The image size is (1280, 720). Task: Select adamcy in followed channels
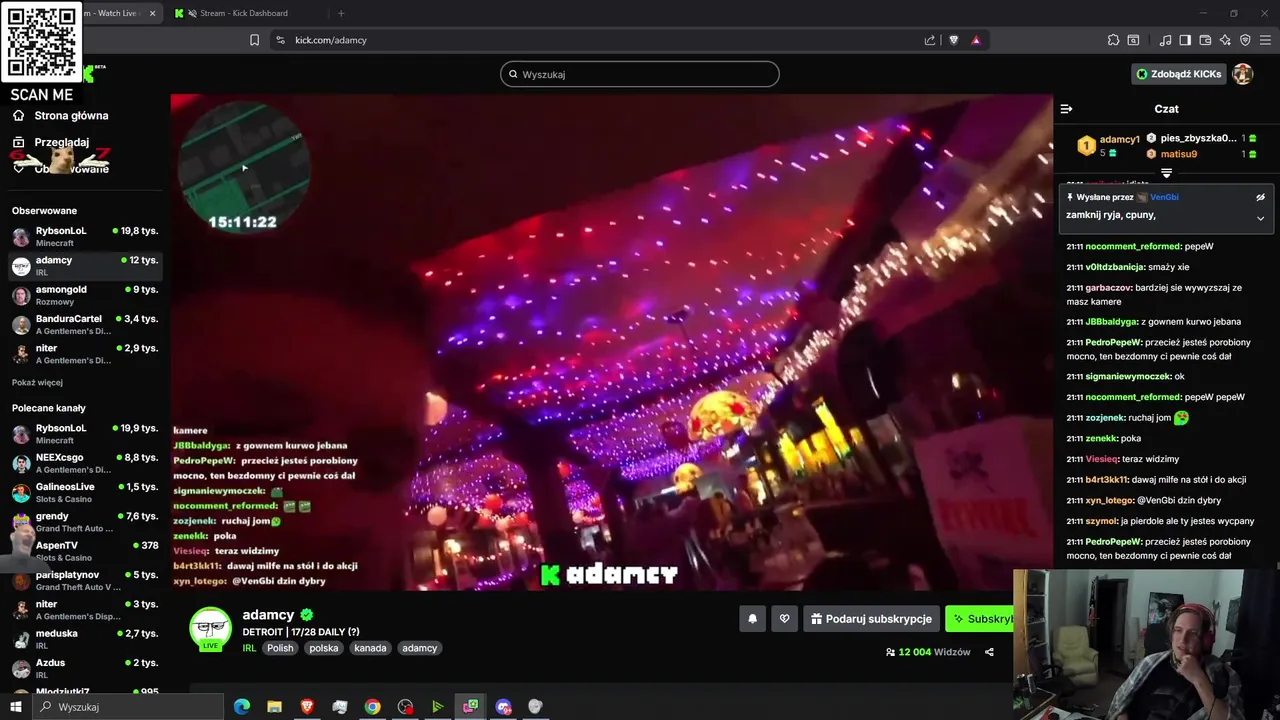pos(85,266)
